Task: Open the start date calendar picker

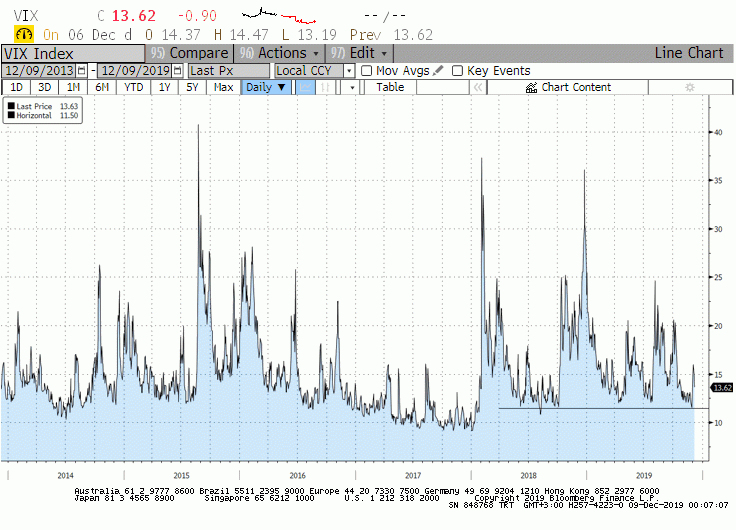Action: pyautogui.click(x=82, y=71)
